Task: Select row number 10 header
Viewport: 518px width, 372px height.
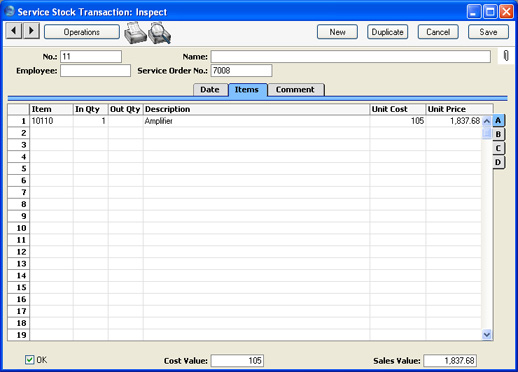Action: [19, 228]
